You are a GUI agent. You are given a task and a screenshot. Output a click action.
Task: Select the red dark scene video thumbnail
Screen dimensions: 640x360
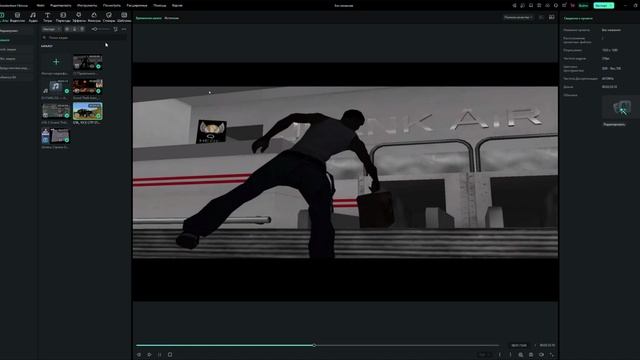[87, 87]
